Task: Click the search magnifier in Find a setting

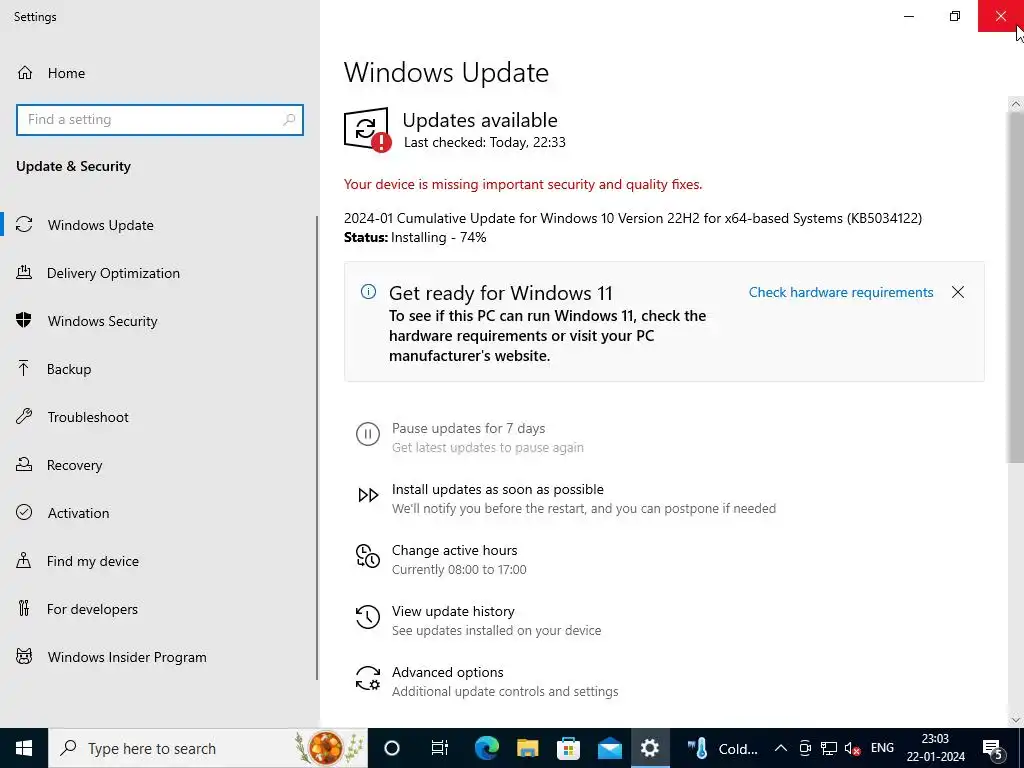Action: pos(289,120)
